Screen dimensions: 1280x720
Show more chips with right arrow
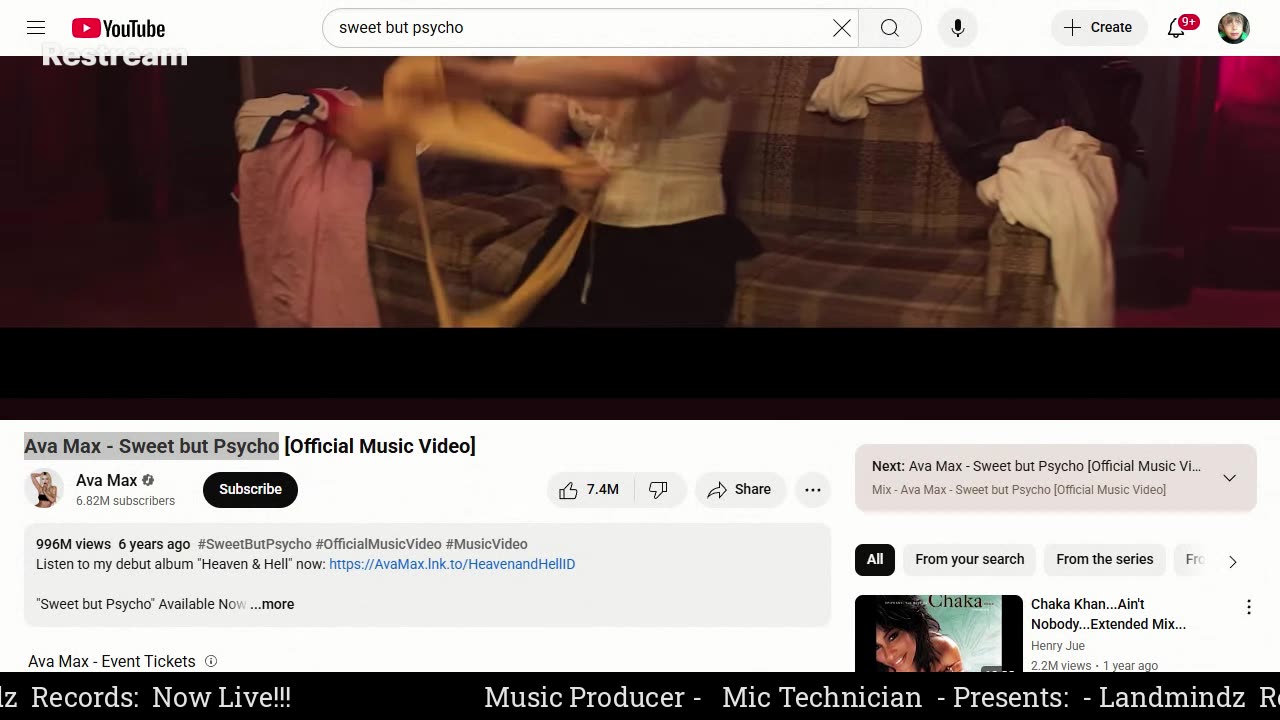(1232, 561)
